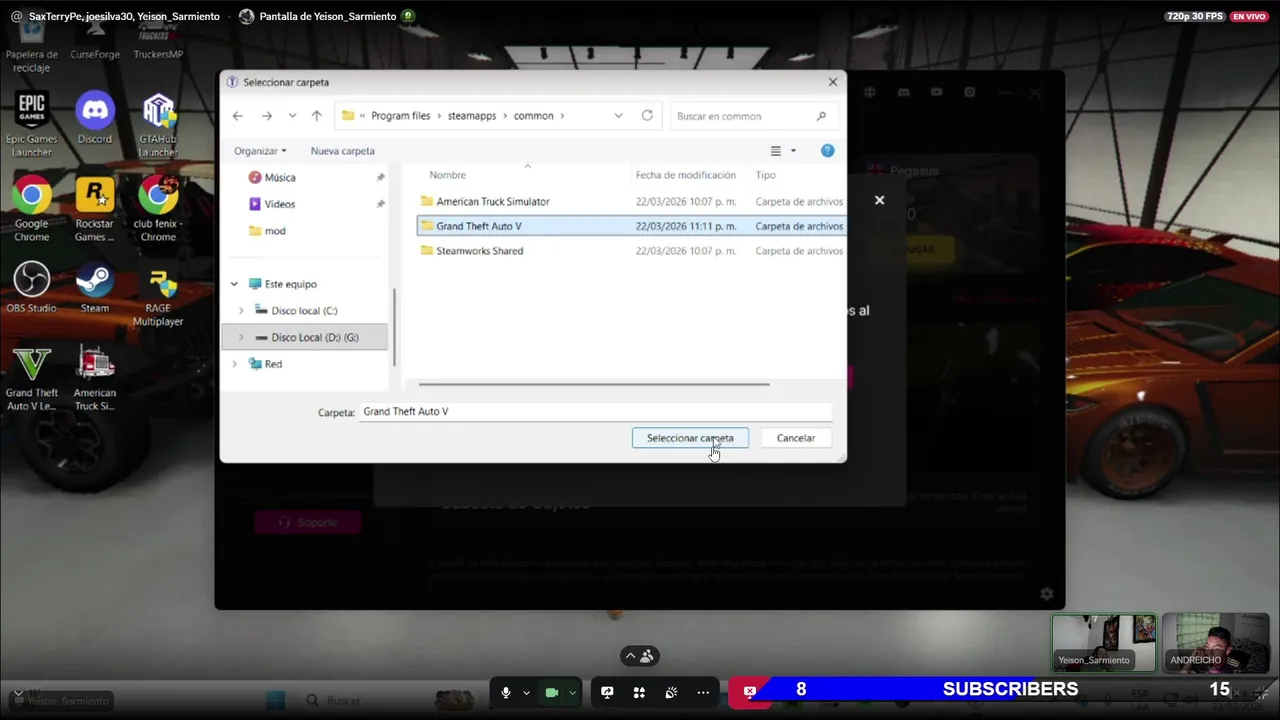
Task: Select steamapps in the address path
Action: point(472,116)
